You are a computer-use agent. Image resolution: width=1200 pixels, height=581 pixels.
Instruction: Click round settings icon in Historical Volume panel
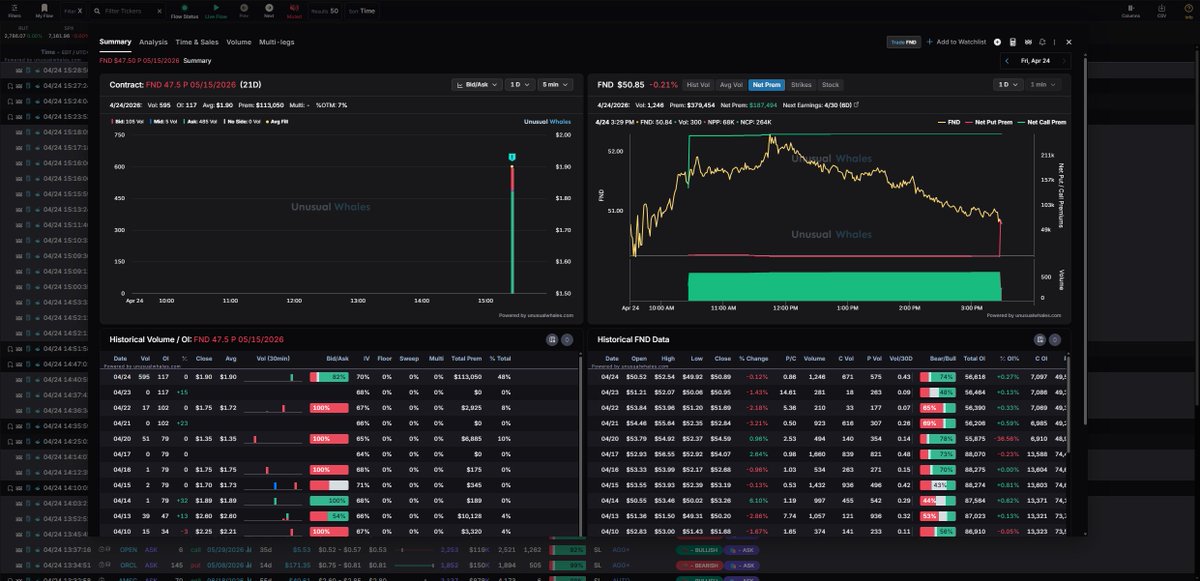[567, 340]
